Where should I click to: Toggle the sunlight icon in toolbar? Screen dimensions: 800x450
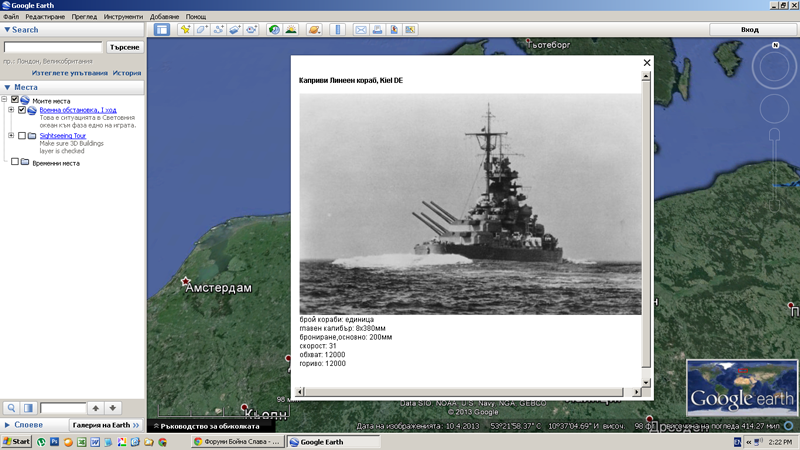pos(293,30)
